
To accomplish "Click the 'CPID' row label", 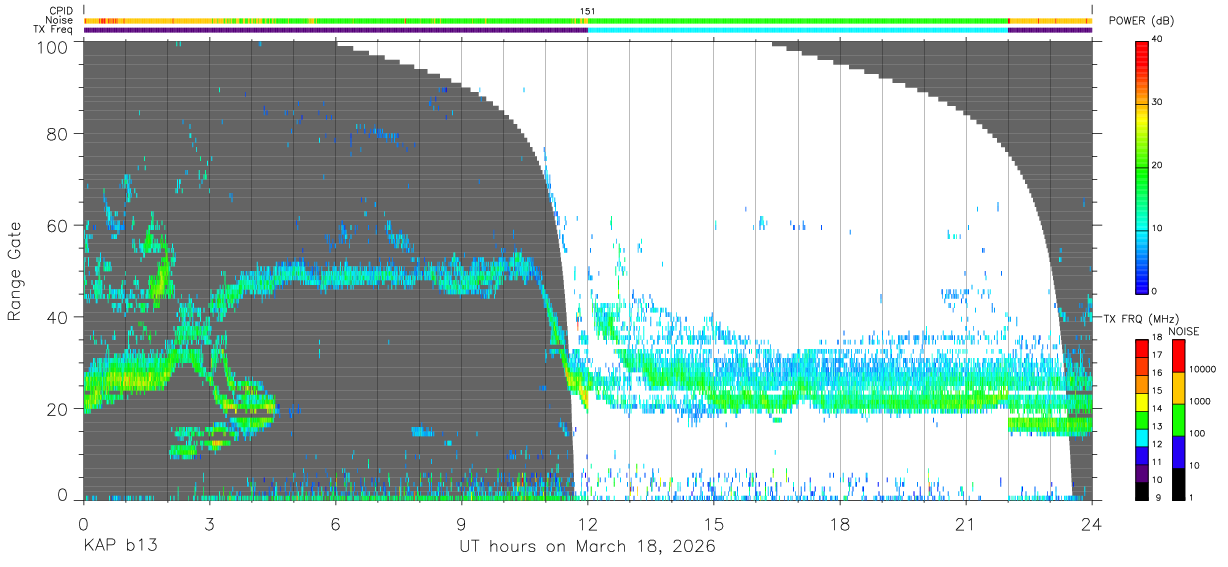I will pos(61,11).
